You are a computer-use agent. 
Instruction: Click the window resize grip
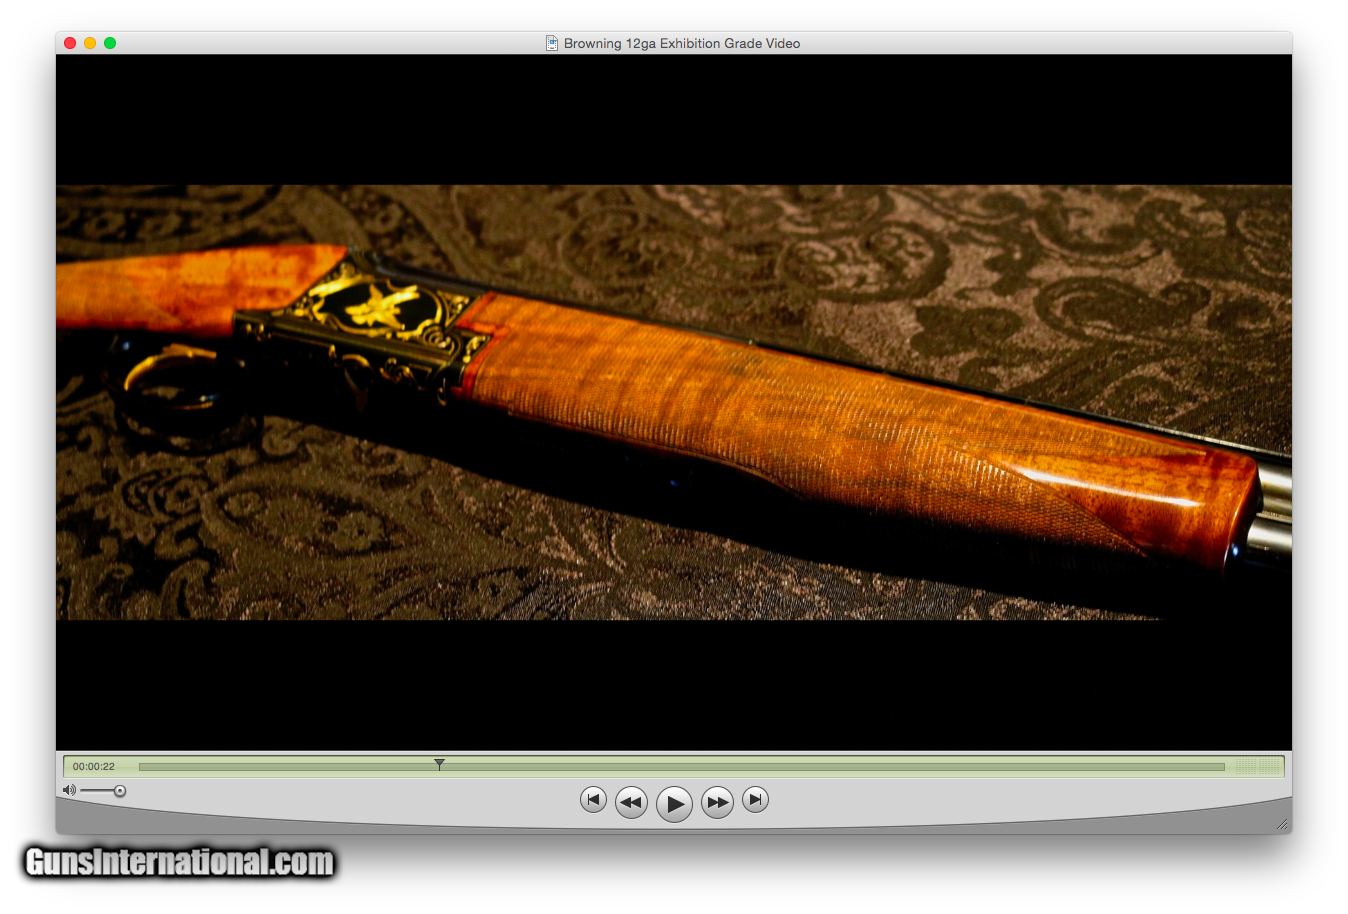click(1281, 824)
